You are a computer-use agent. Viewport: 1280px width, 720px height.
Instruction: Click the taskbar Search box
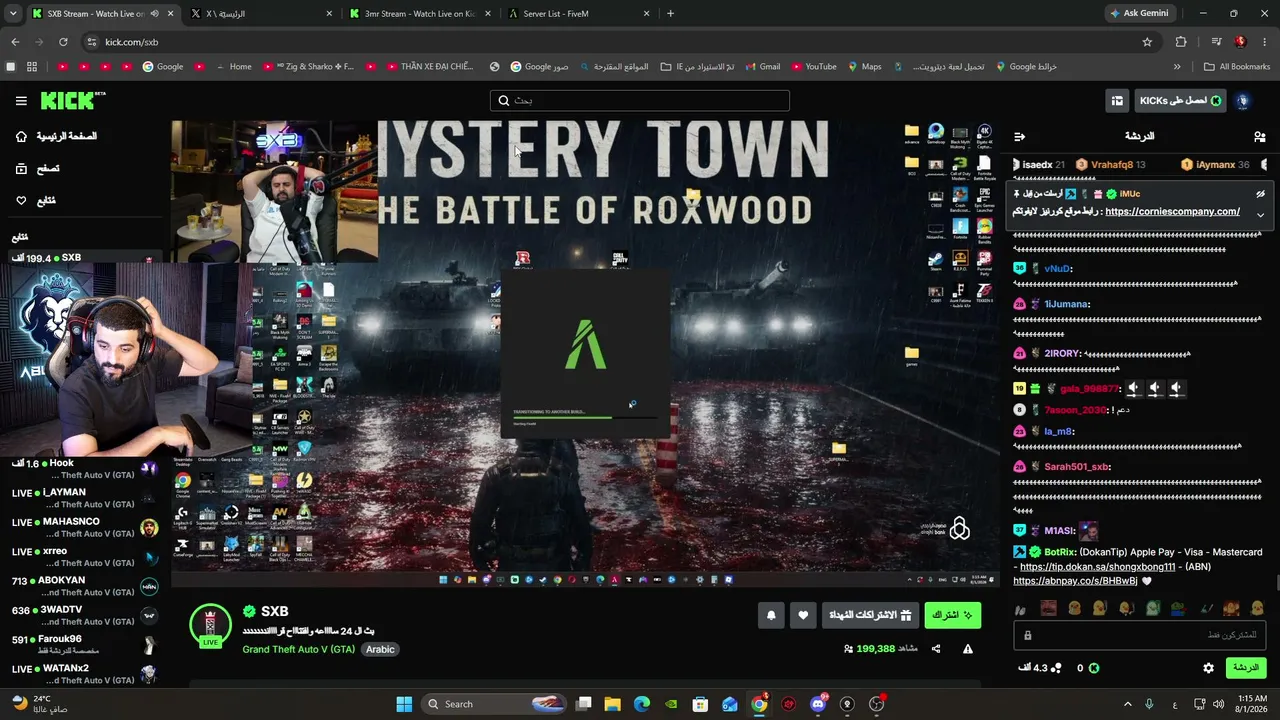(494, 704)
